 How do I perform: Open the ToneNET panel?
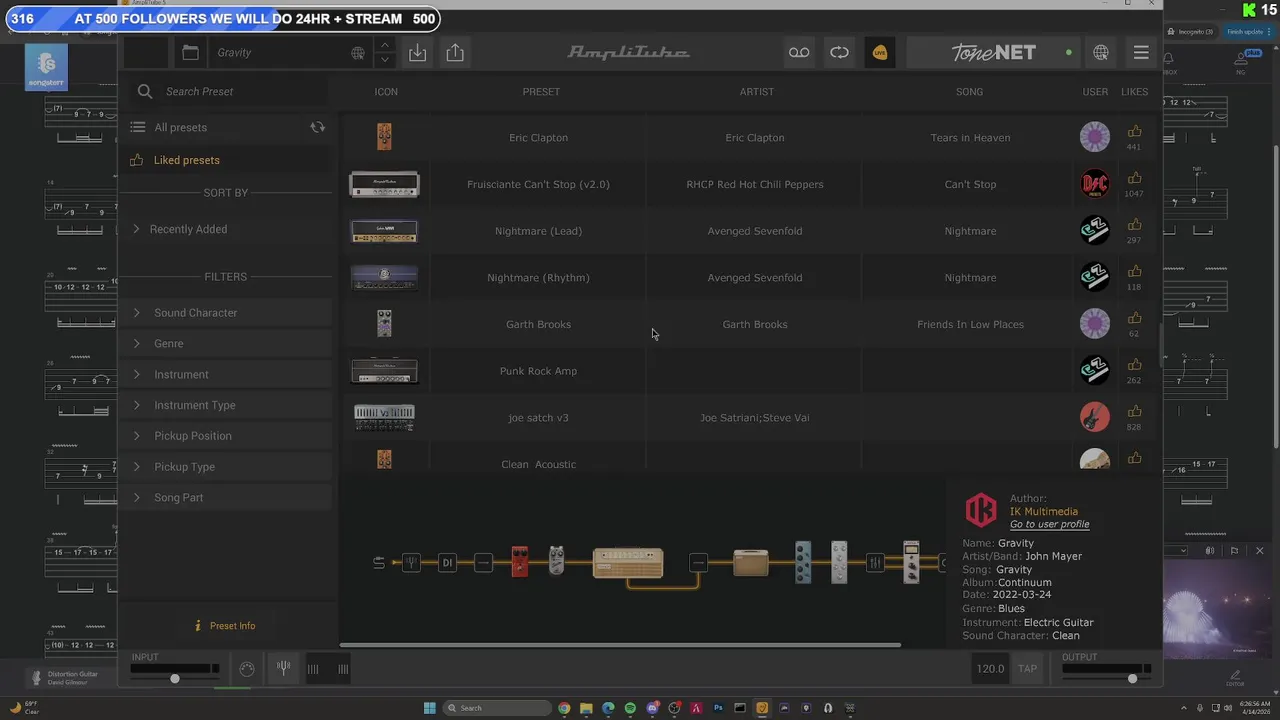click(x=993, y=53)
